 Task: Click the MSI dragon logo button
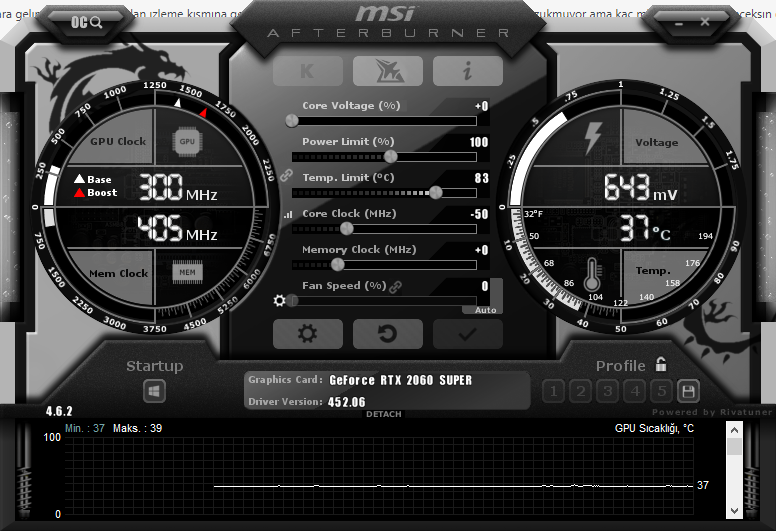pyautogui.click(x=388, y=71)
